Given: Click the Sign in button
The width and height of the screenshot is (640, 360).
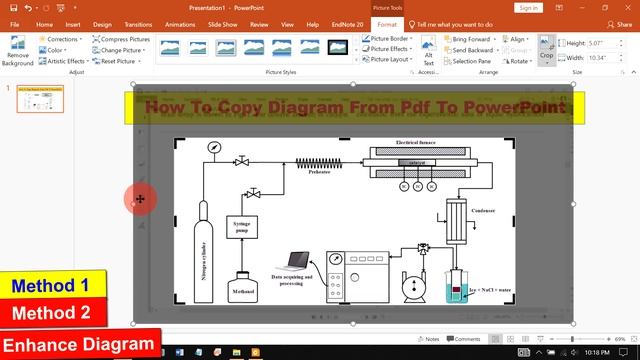Looking at the screenshot, I should coord(529,8).
